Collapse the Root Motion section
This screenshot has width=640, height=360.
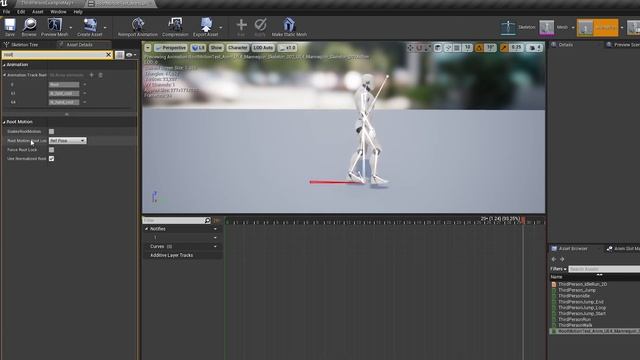click(x=4, y=122)
